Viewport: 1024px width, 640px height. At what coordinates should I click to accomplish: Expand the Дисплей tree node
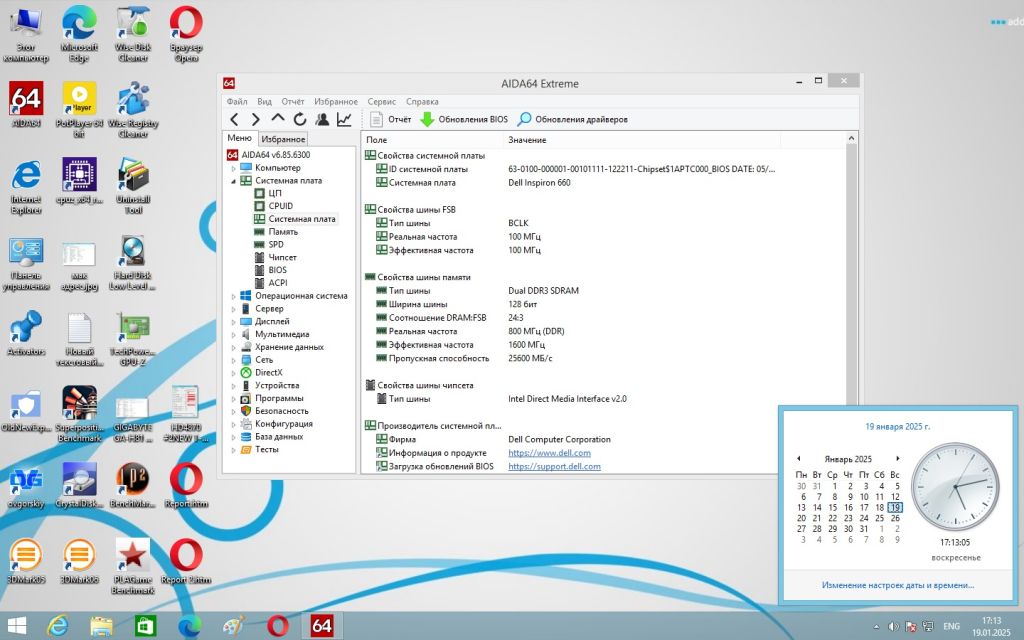pos(233,322)
